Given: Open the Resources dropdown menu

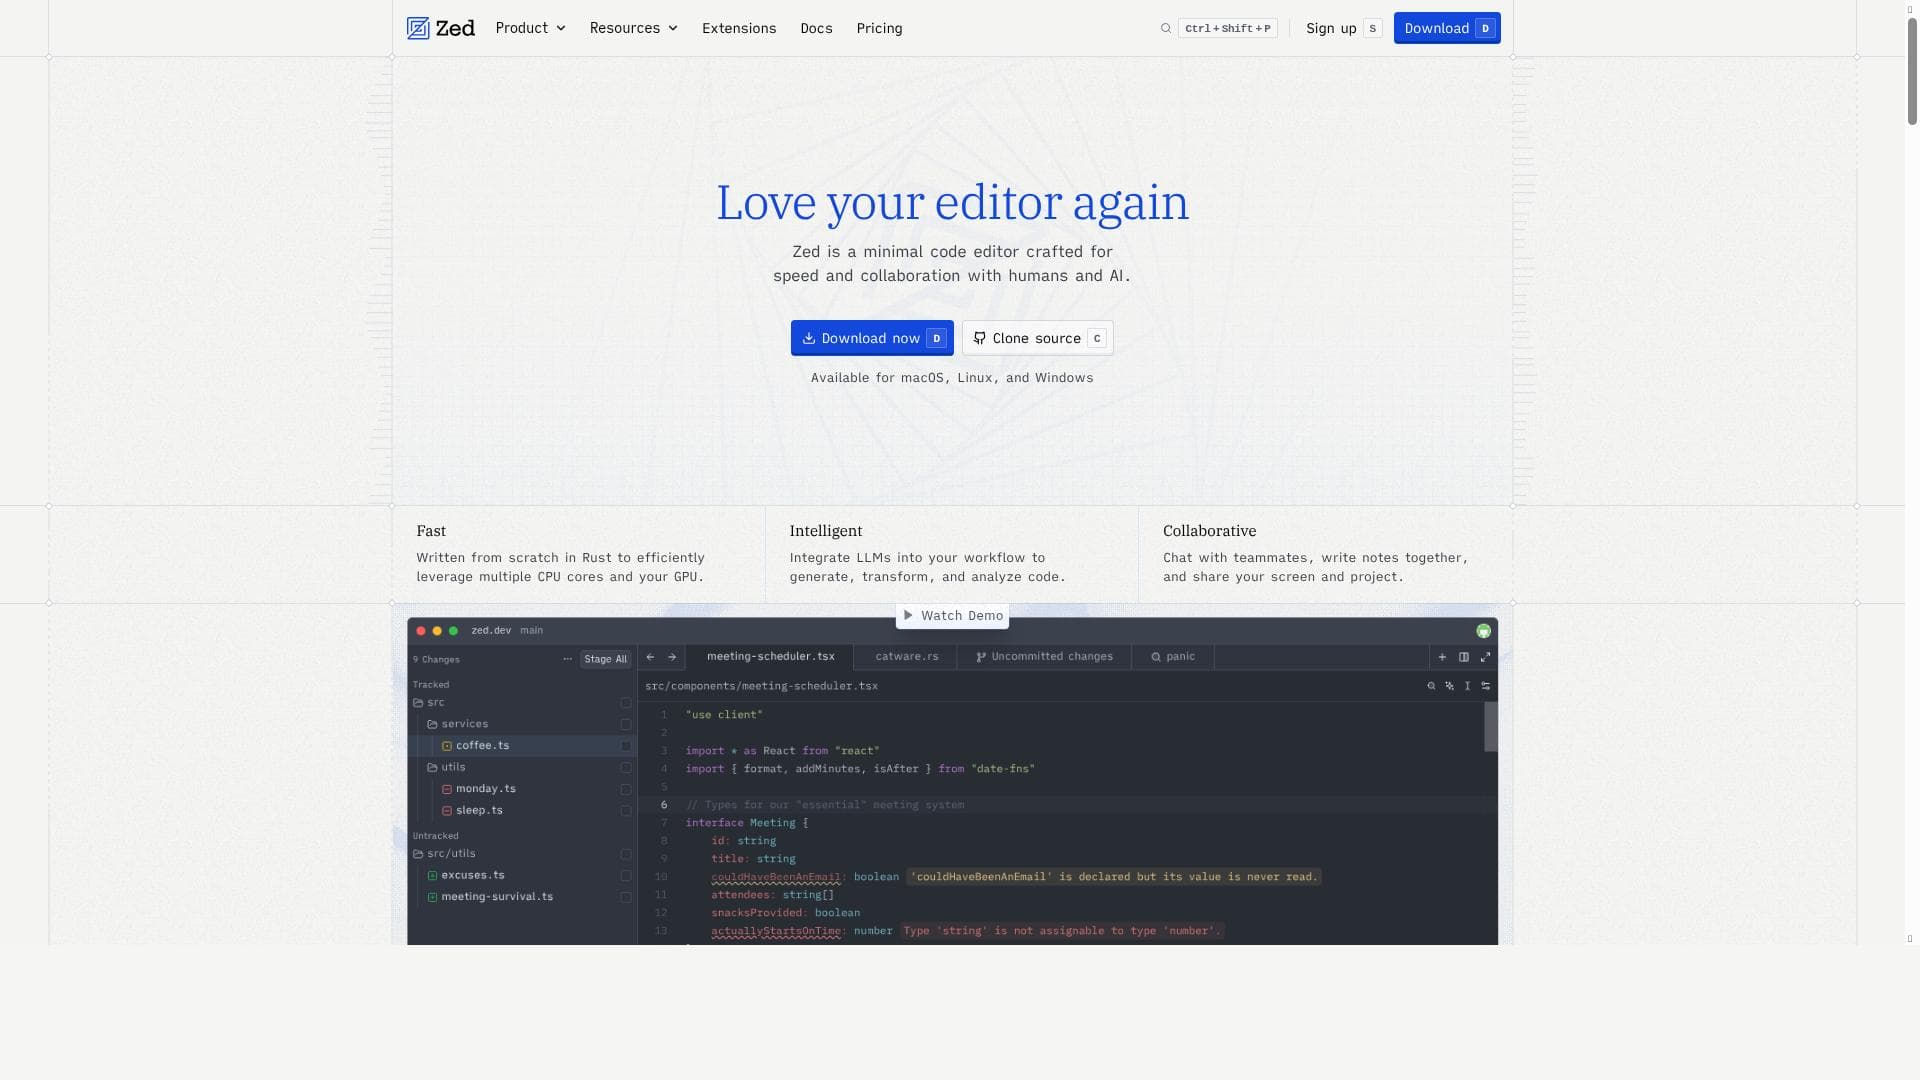Looking at the screenshot, I should click(x=633, y=28).
